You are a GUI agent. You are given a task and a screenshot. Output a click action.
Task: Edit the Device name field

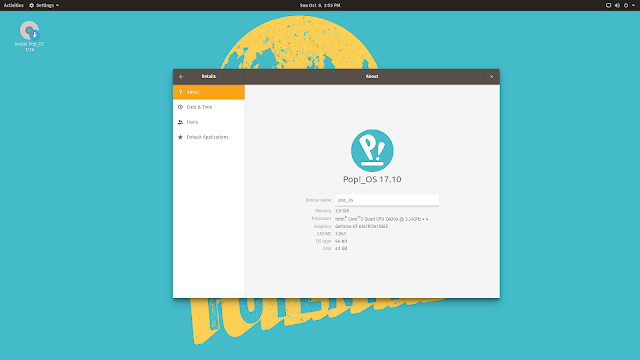coord(387,200)
